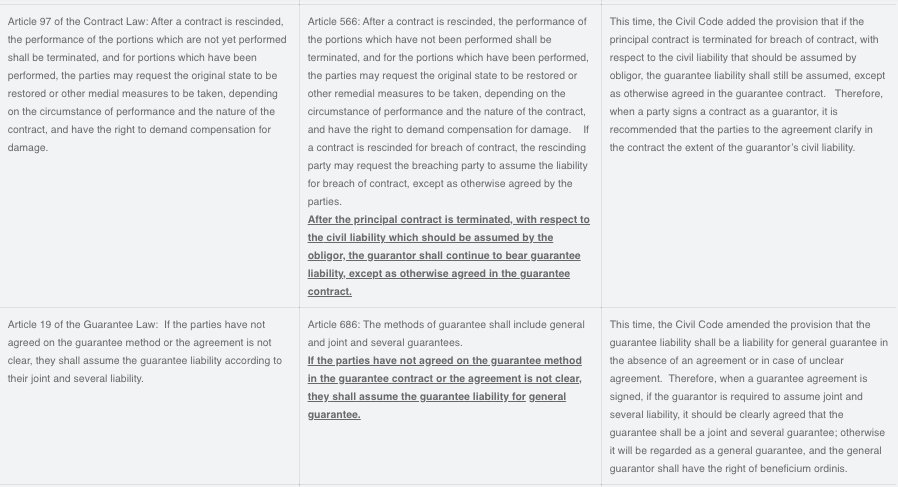Click the underlined line "the civil liability which should be assumed by the"
Viewport: 898px width, 487px height.
(x=430, y=238)
